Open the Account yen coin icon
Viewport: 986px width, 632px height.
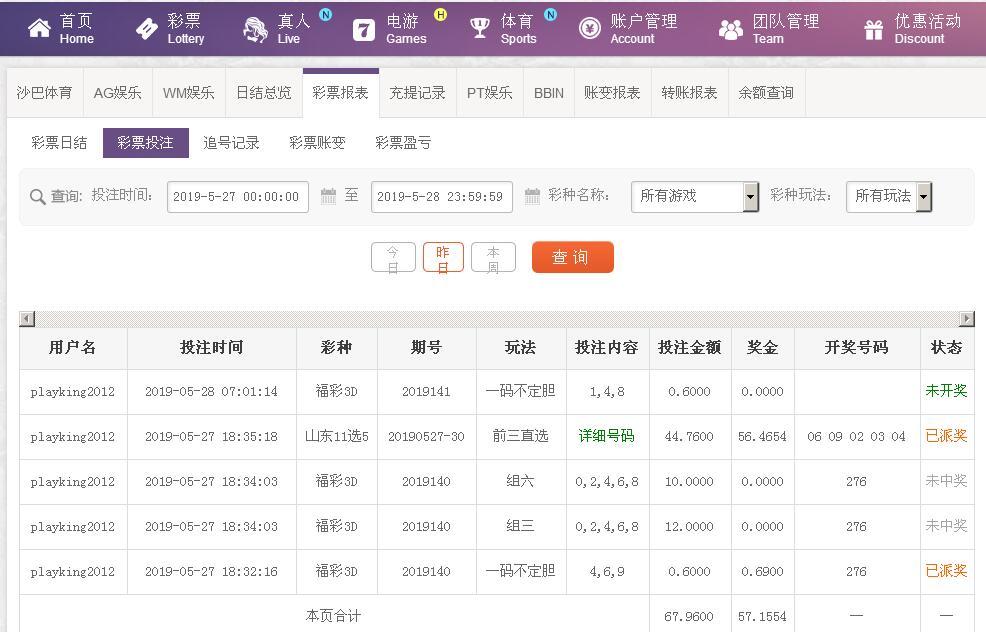590,28
